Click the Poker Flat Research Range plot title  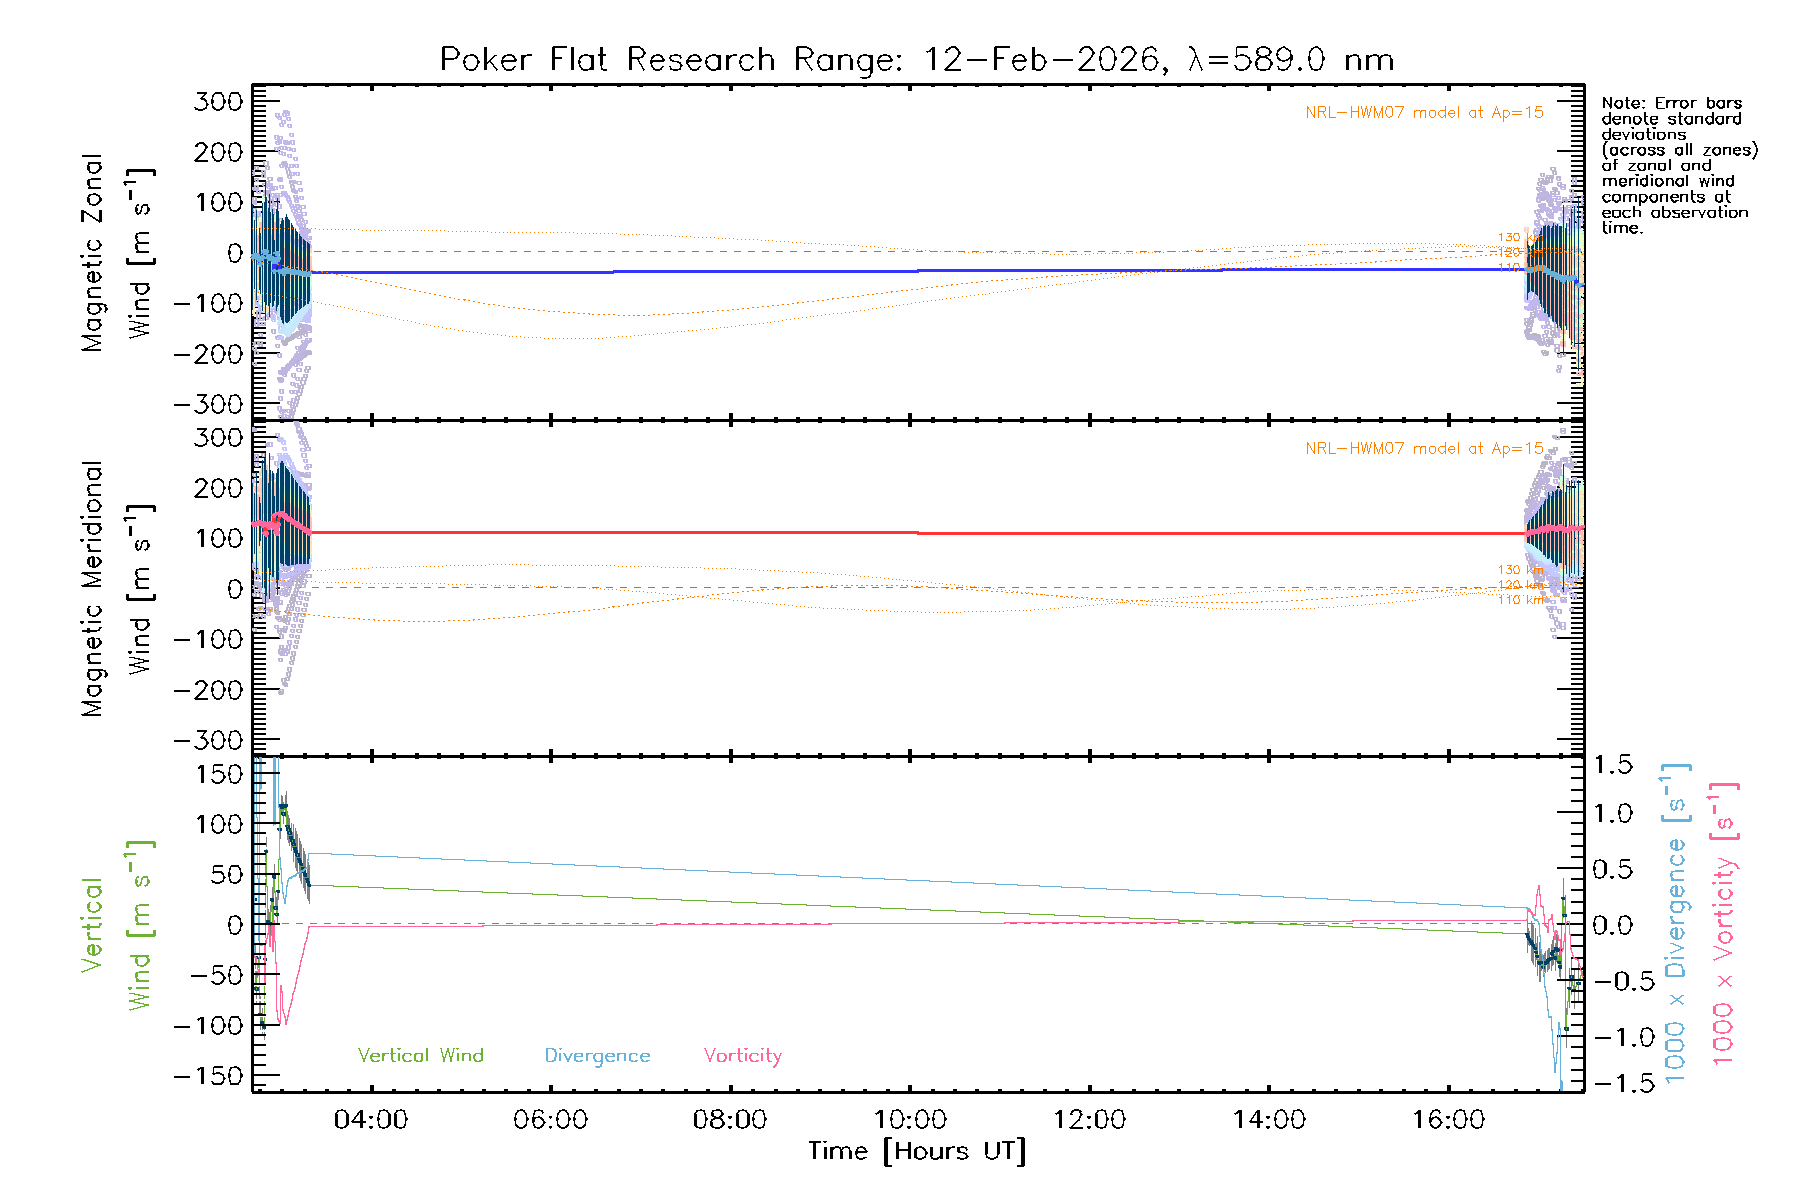point(916,60)
